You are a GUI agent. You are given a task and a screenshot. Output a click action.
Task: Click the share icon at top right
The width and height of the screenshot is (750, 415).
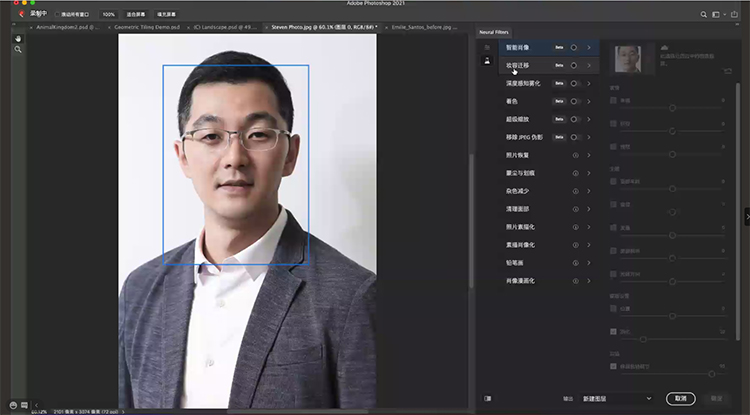734,14
